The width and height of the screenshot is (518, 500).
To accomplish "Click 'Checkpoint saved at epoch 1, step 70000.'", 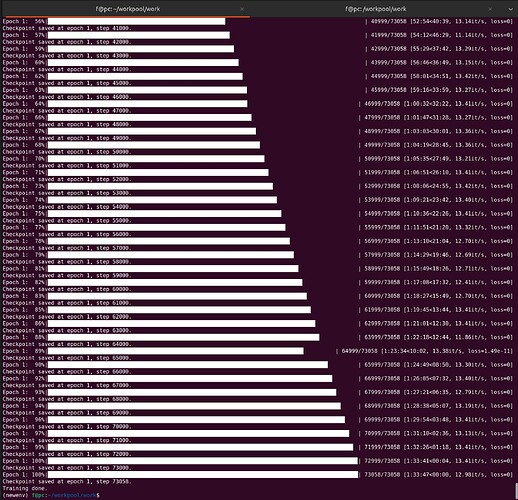I will pyautogui.click(x=67, y=427).
